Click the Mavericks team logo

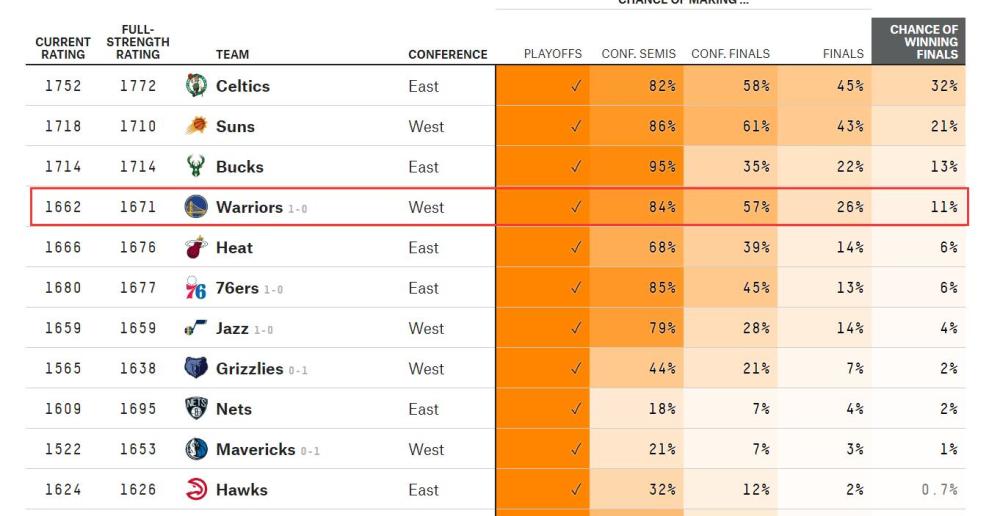pyautogui.click(x=196, y=450)
